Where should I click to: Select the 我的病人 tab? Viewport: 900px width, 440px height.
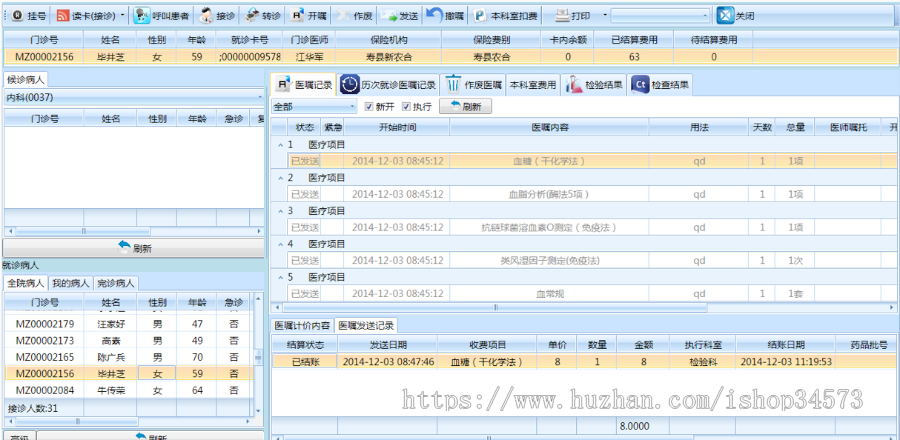(x=71, y=283)
